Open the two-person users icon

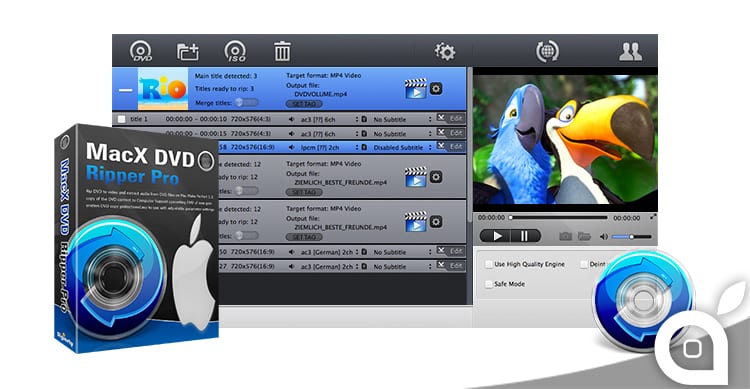click(630, 51)
